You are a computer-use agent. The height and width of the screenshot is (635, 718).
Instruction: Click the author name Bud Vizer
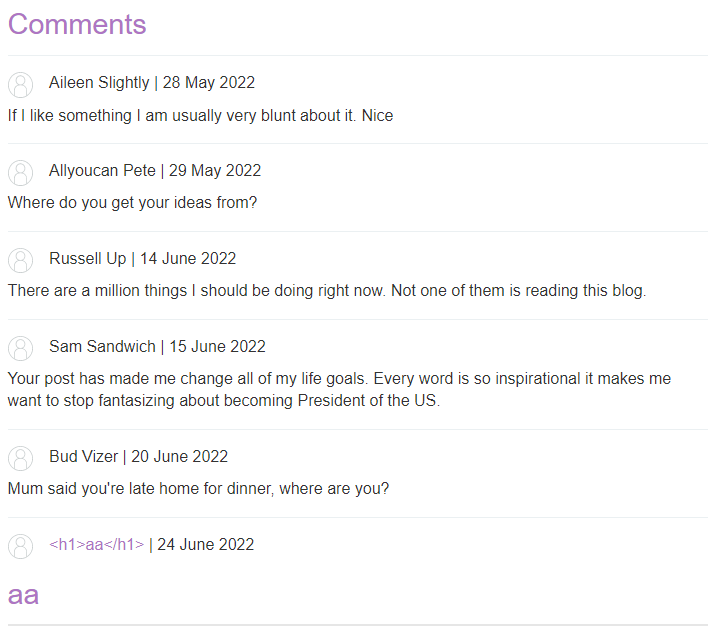(x=84, y=457)
